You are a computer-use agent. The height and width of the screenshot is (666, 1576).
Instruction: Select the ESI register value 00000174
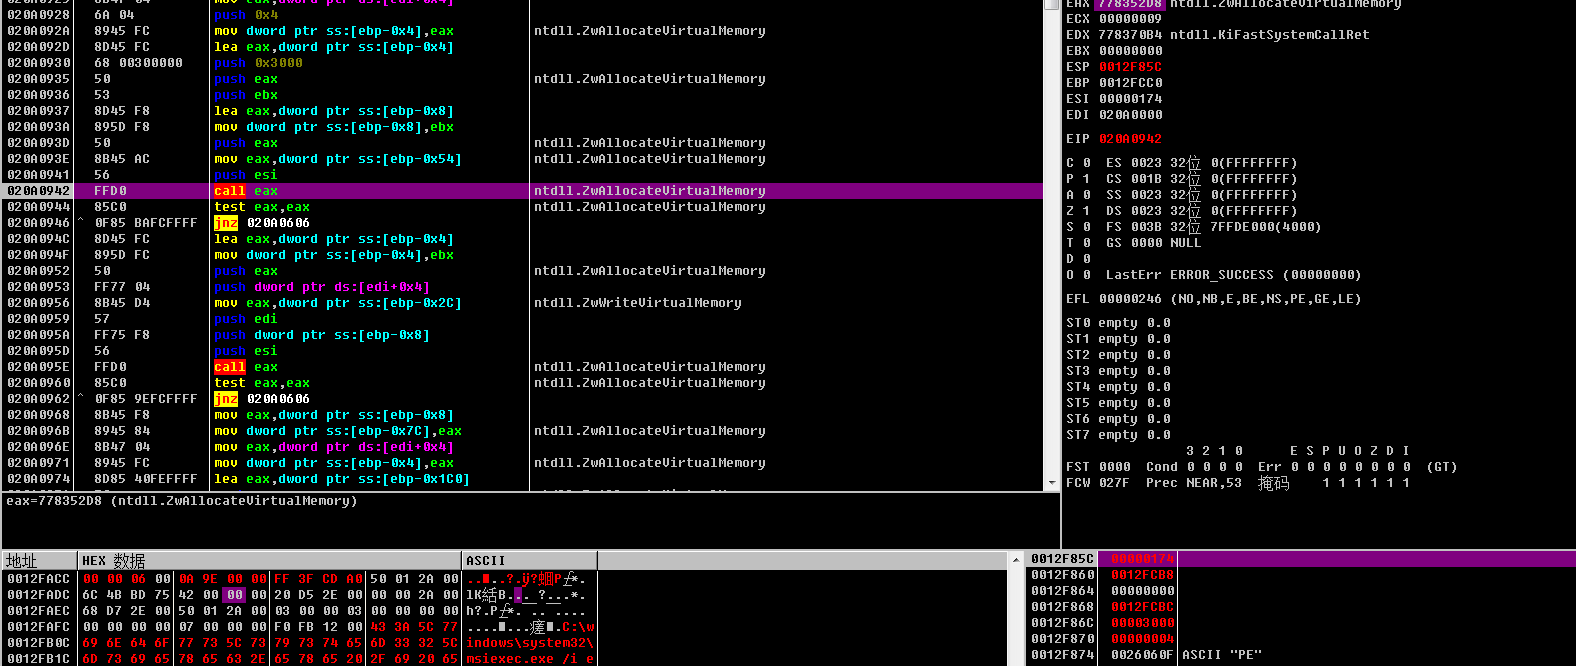(x=1130, y=99)
